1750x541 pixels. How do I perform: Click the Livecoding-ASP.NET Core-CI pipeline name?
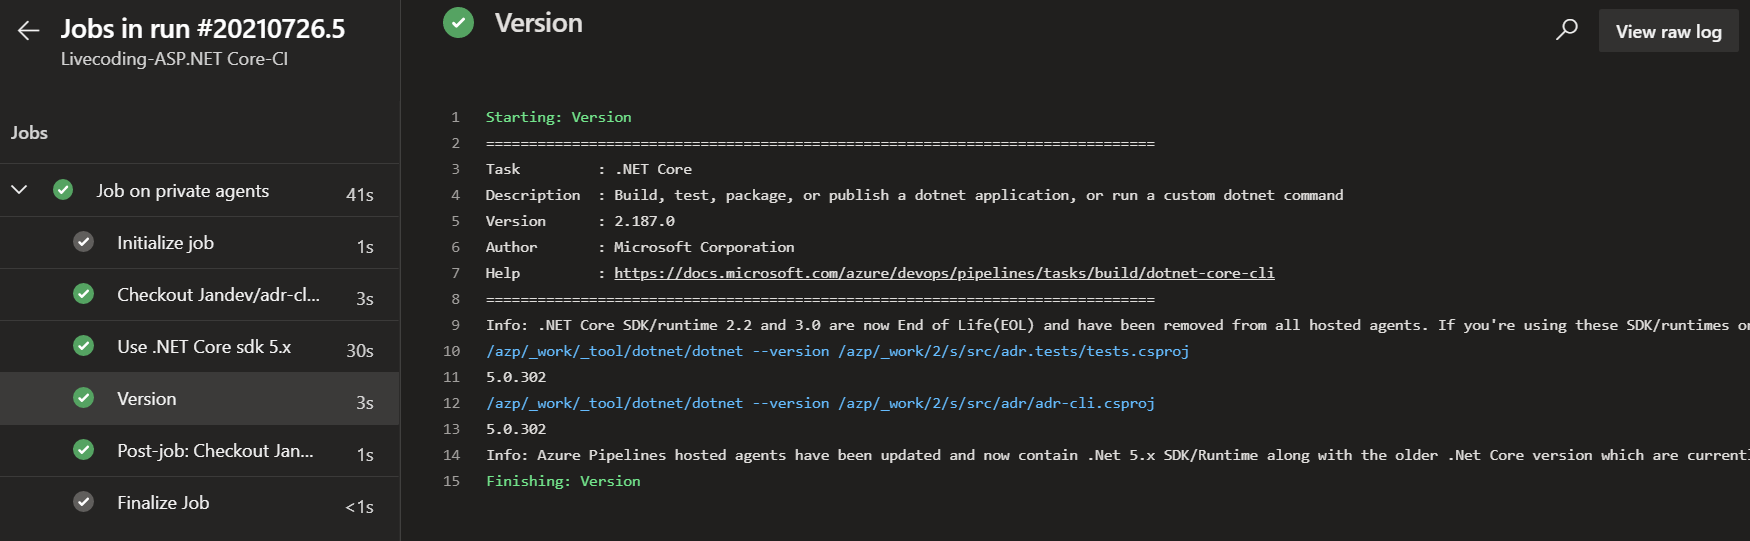pyautogui.click(x=174, y=59)
